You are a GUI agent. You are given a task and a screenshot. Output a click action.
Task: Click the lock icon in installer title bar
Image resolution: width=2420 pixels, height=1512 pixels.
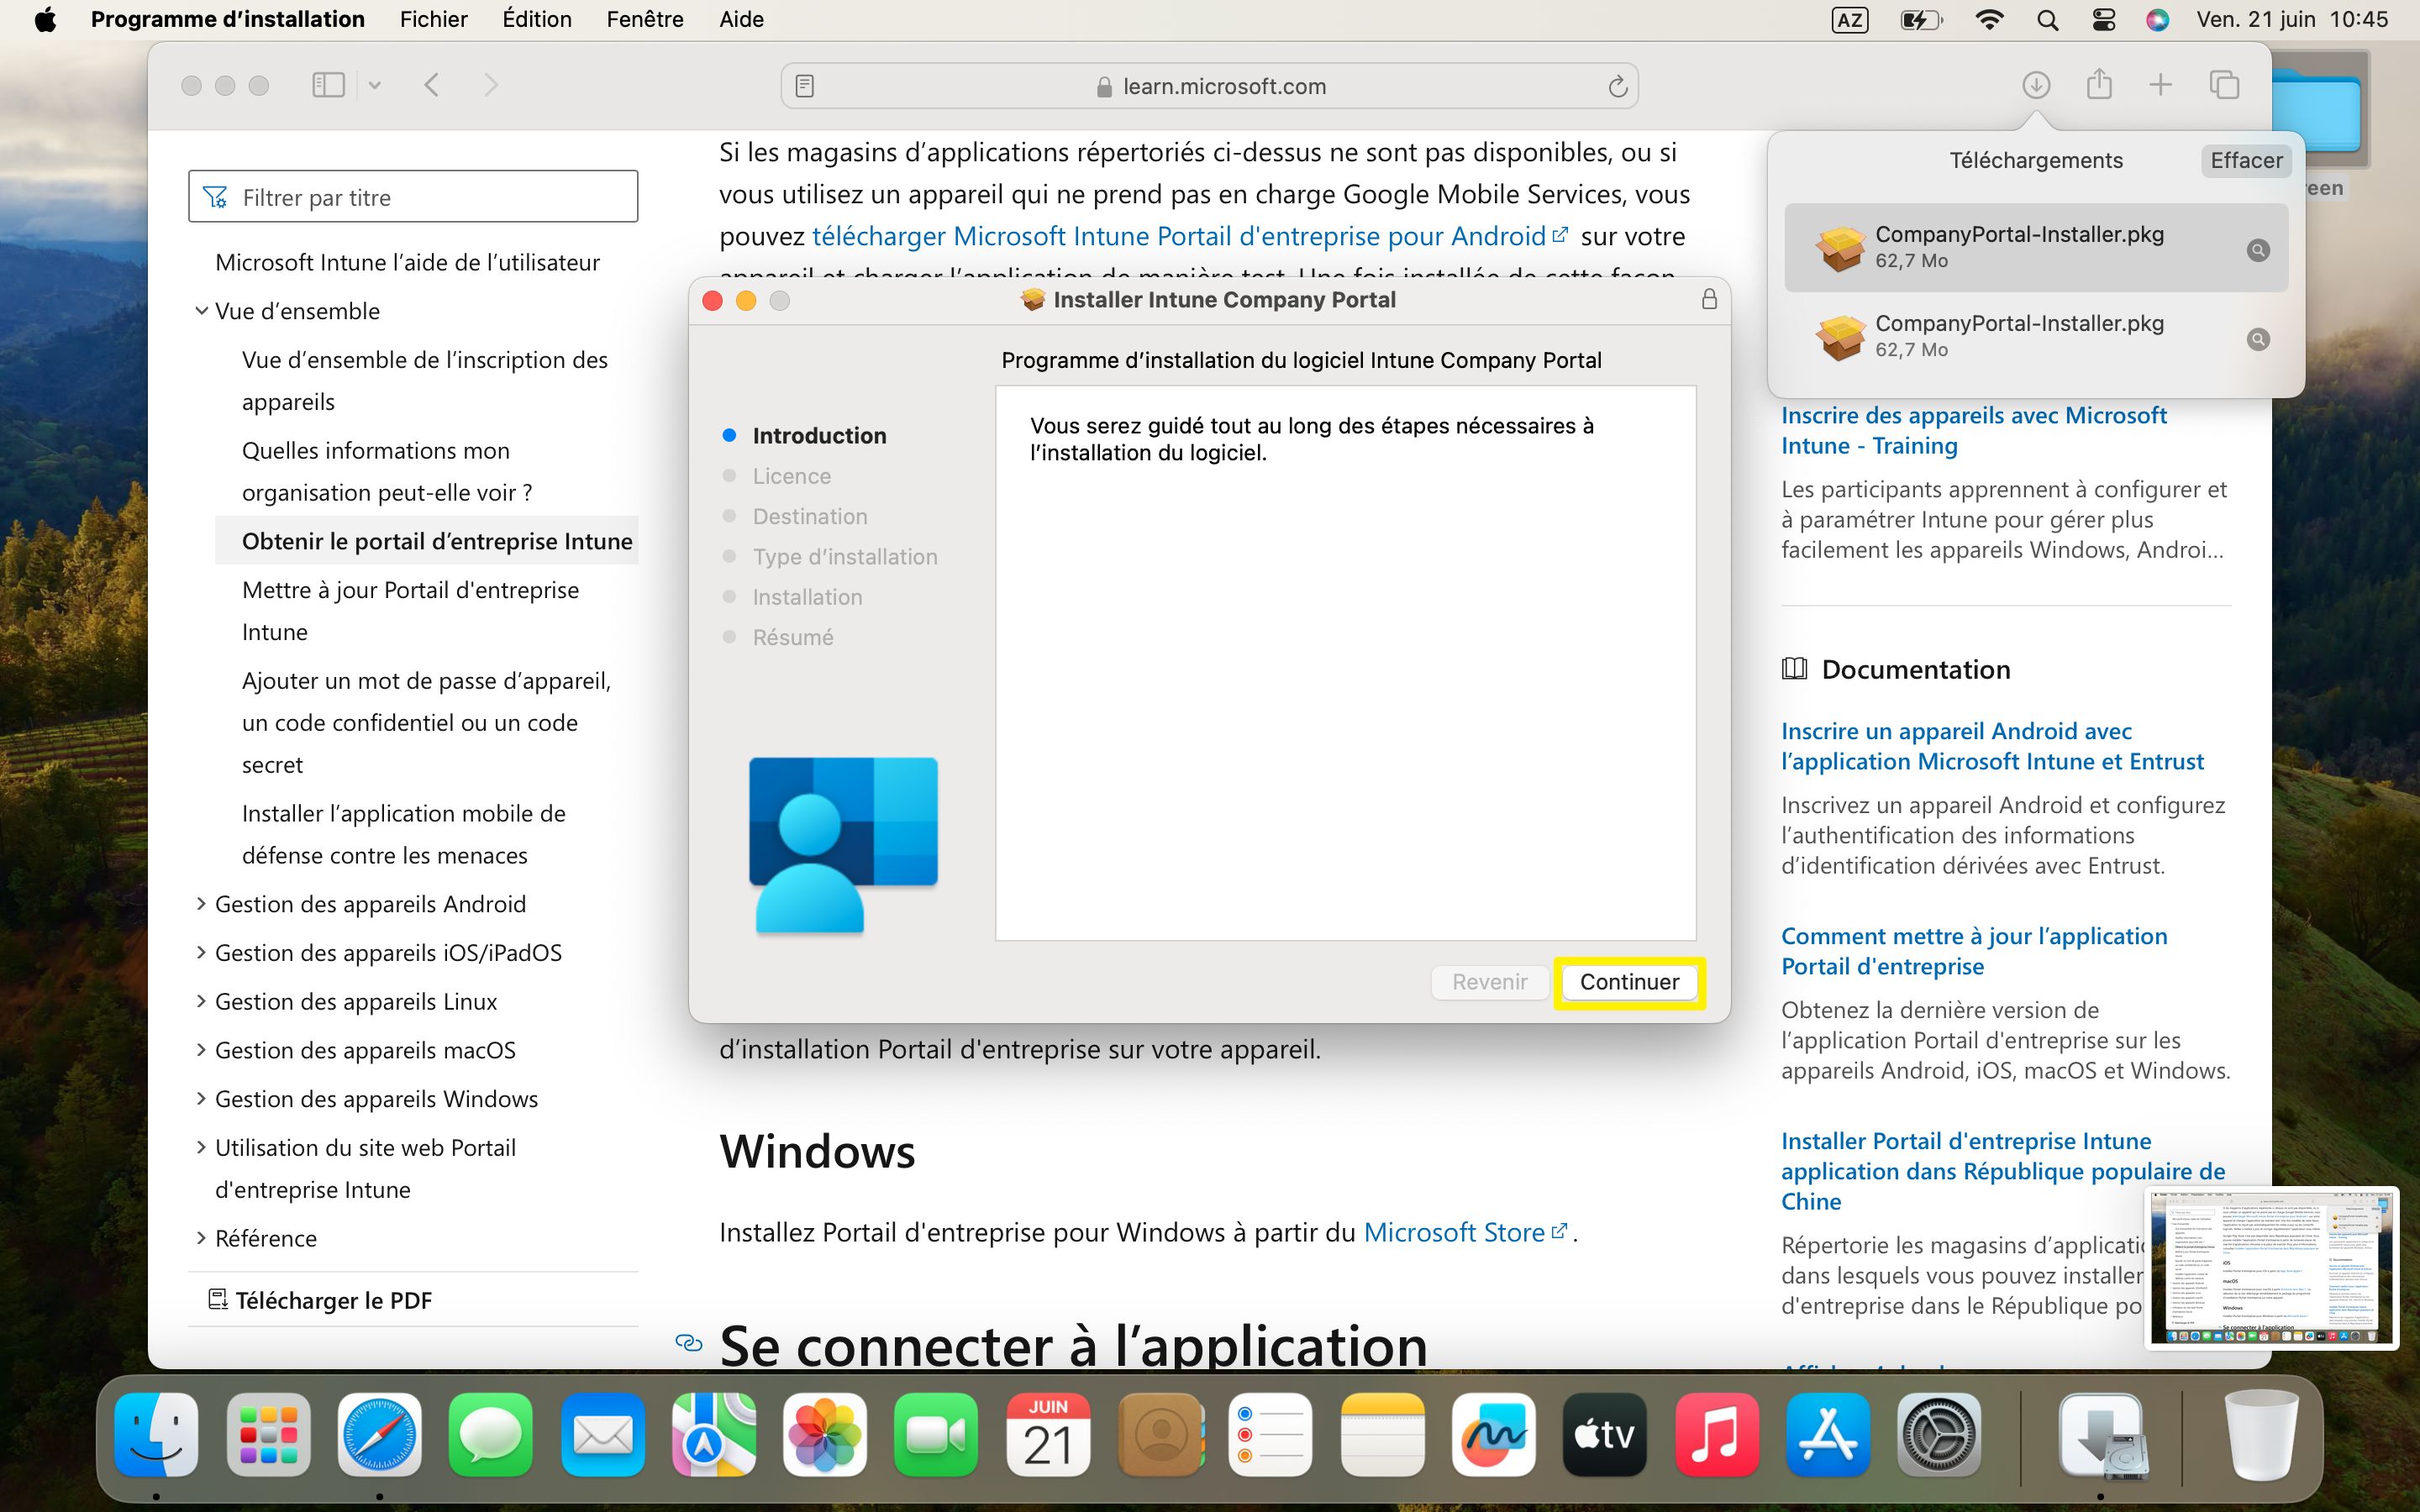[x=1709, y=299]
